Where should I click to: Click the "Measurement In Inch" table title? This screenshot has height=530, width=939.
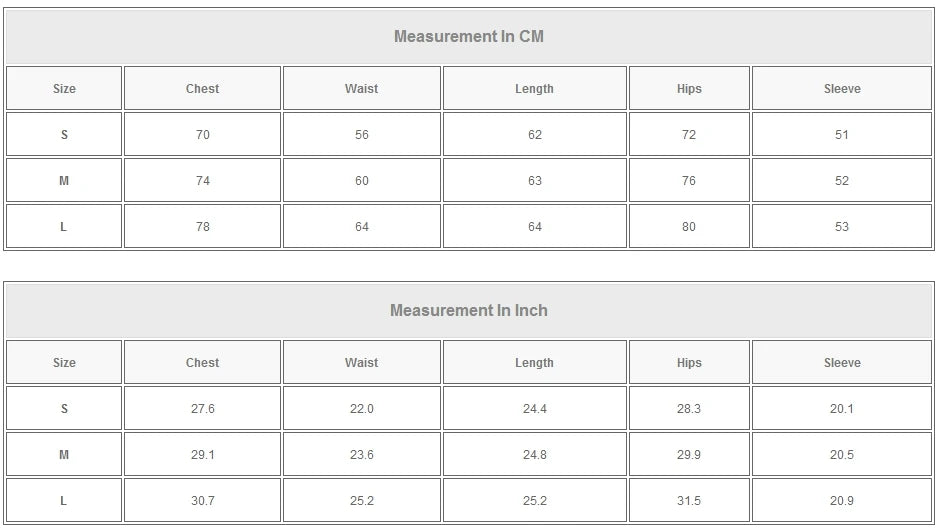pos(469,311)
